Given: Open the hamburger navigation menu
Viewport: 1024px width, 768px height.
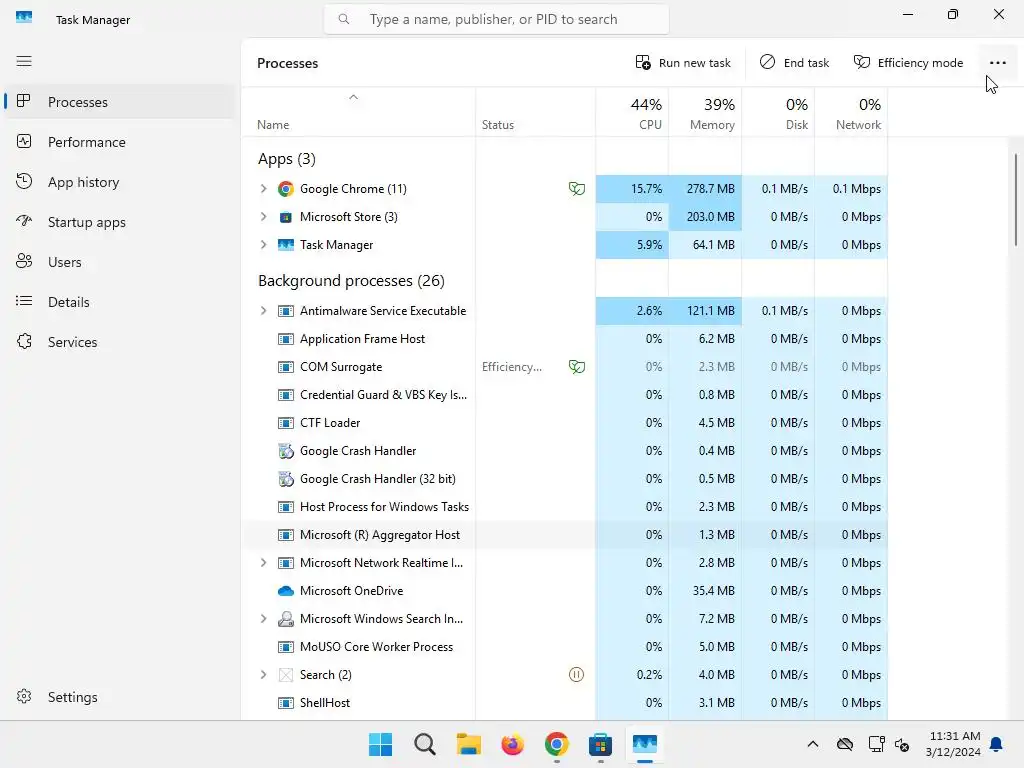Looking at the screenshot, I should click(x=24, y=61).
